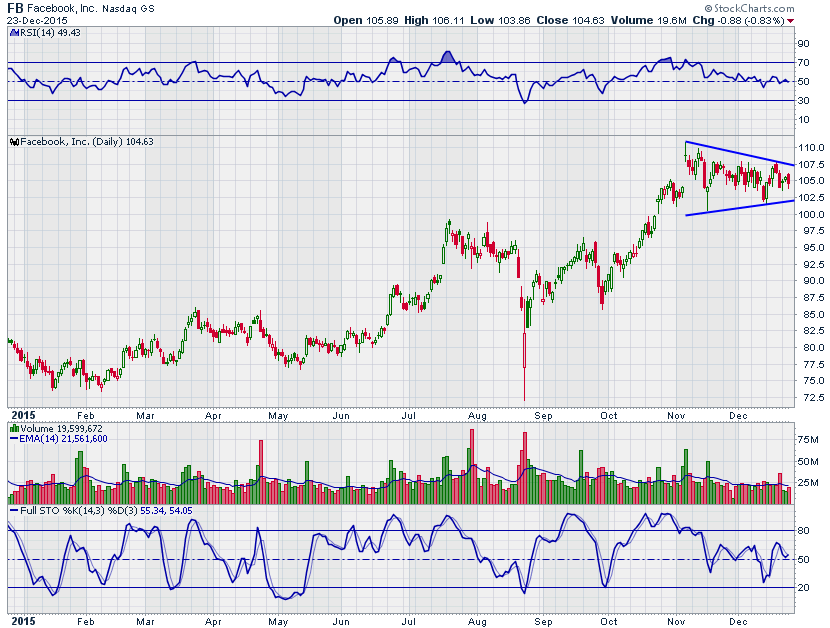Click the EMA(14) 21,561,600 legend label
Viewport: 830px width, 628px height.
(63, 439)
